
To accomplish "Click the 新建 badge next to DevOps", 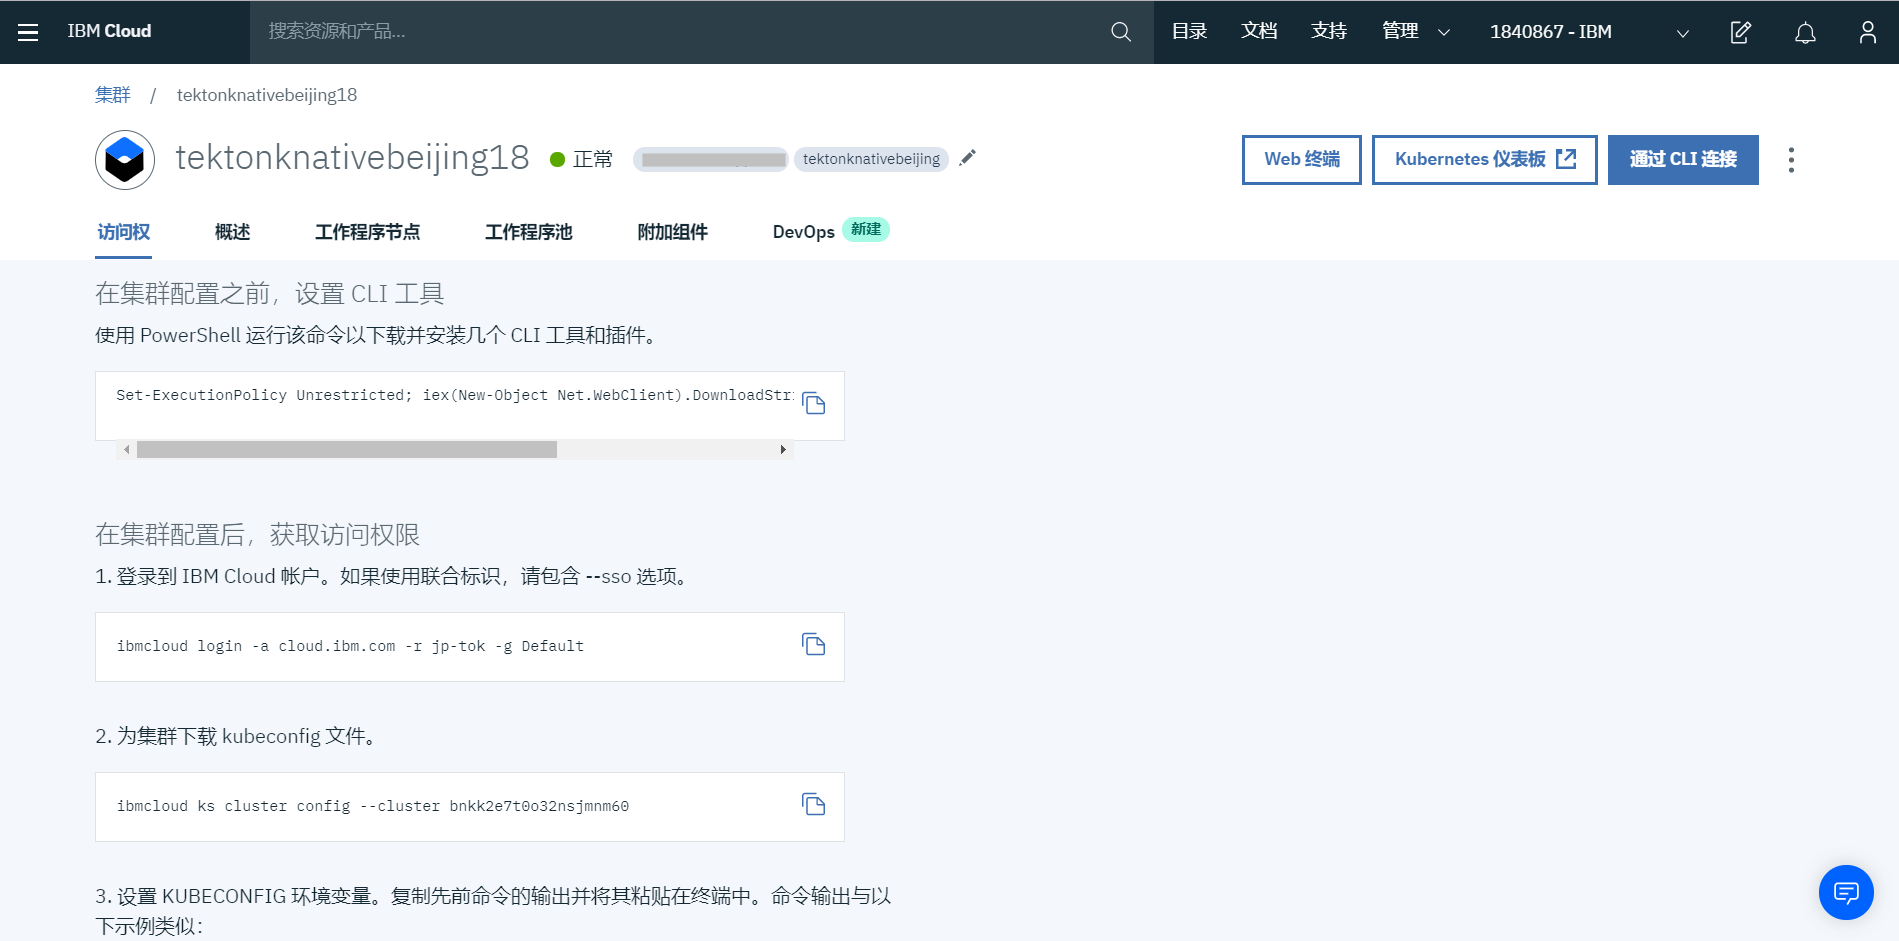I will (x=866, y=230).
